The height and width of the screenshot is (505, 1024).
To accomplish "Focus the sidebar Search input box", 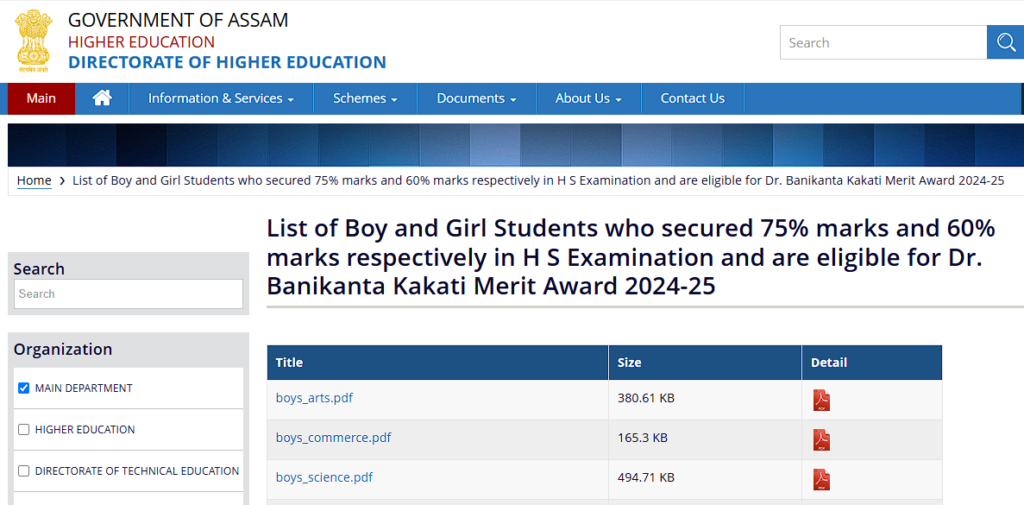I will (x=128, y=294).
